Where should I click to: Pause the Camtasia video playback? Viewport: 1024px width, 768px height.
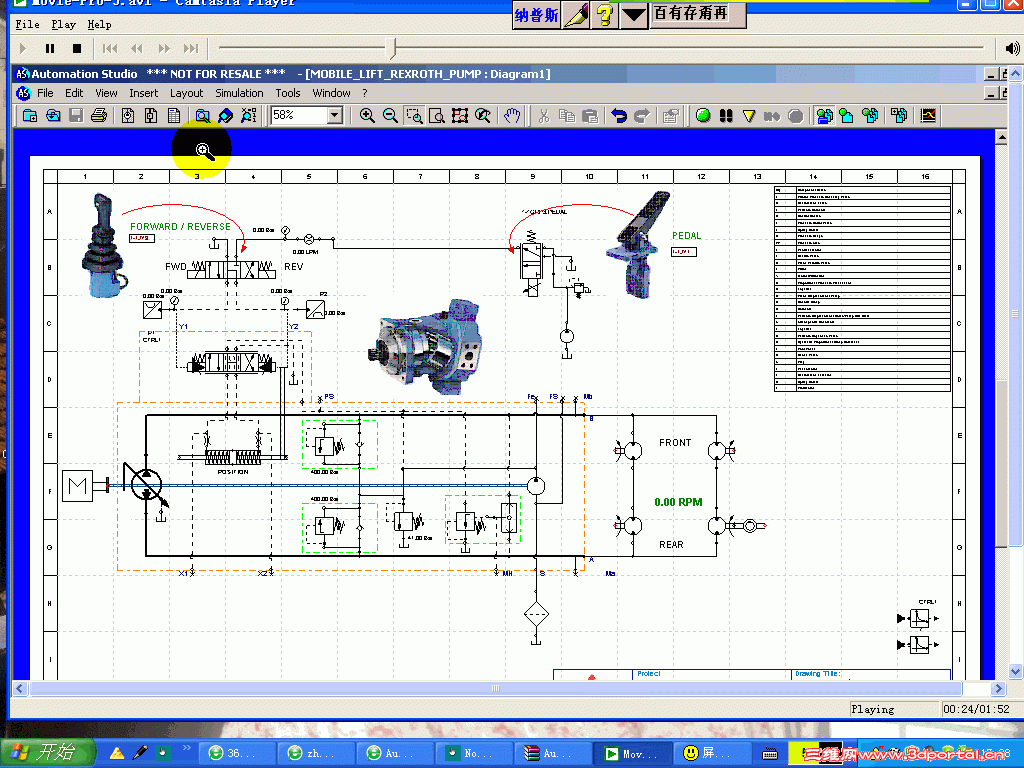[x=50, y=48]
